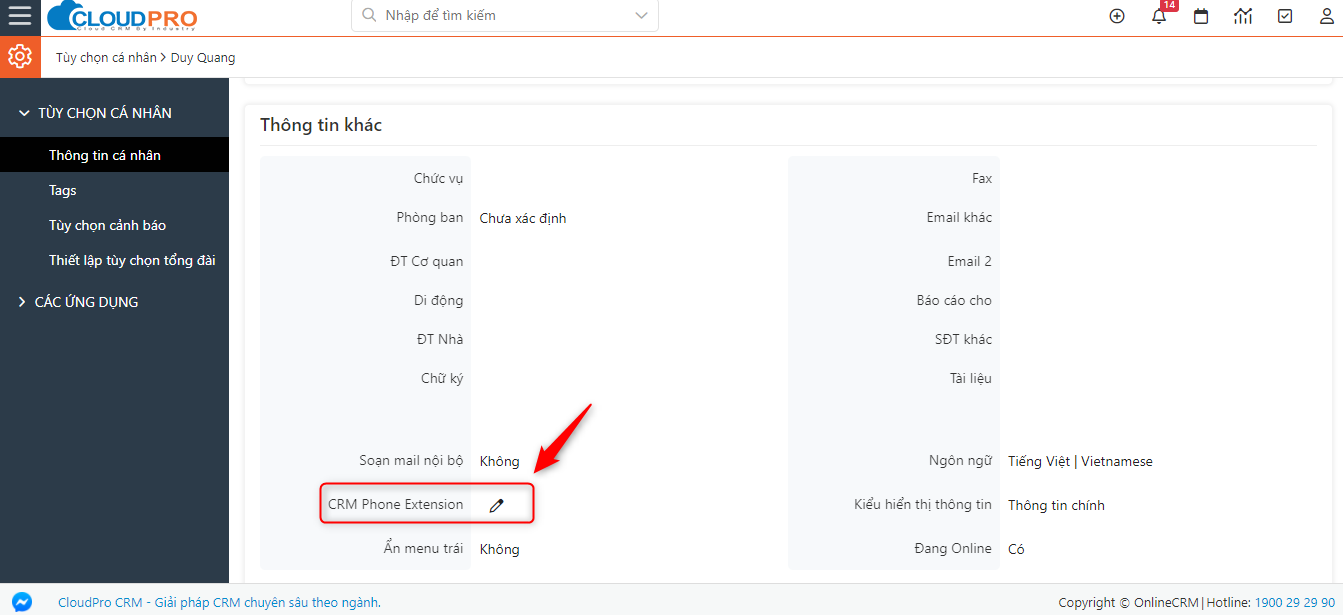Image resolution: width=1343 pixels, height=615 pixels.
Task: Click "Chưa xác định" Phòng ban value
Action: [523, 218]
